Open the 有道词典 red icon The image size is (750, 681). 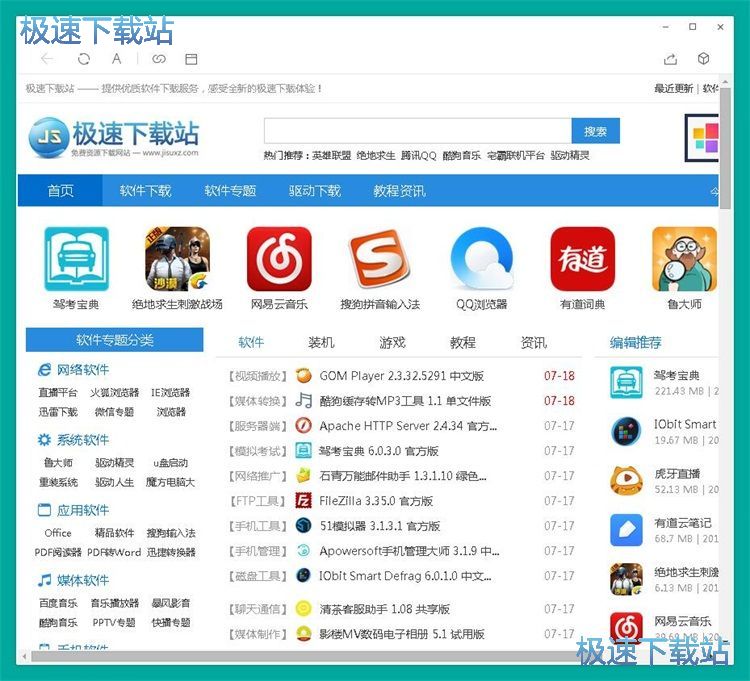583,259
